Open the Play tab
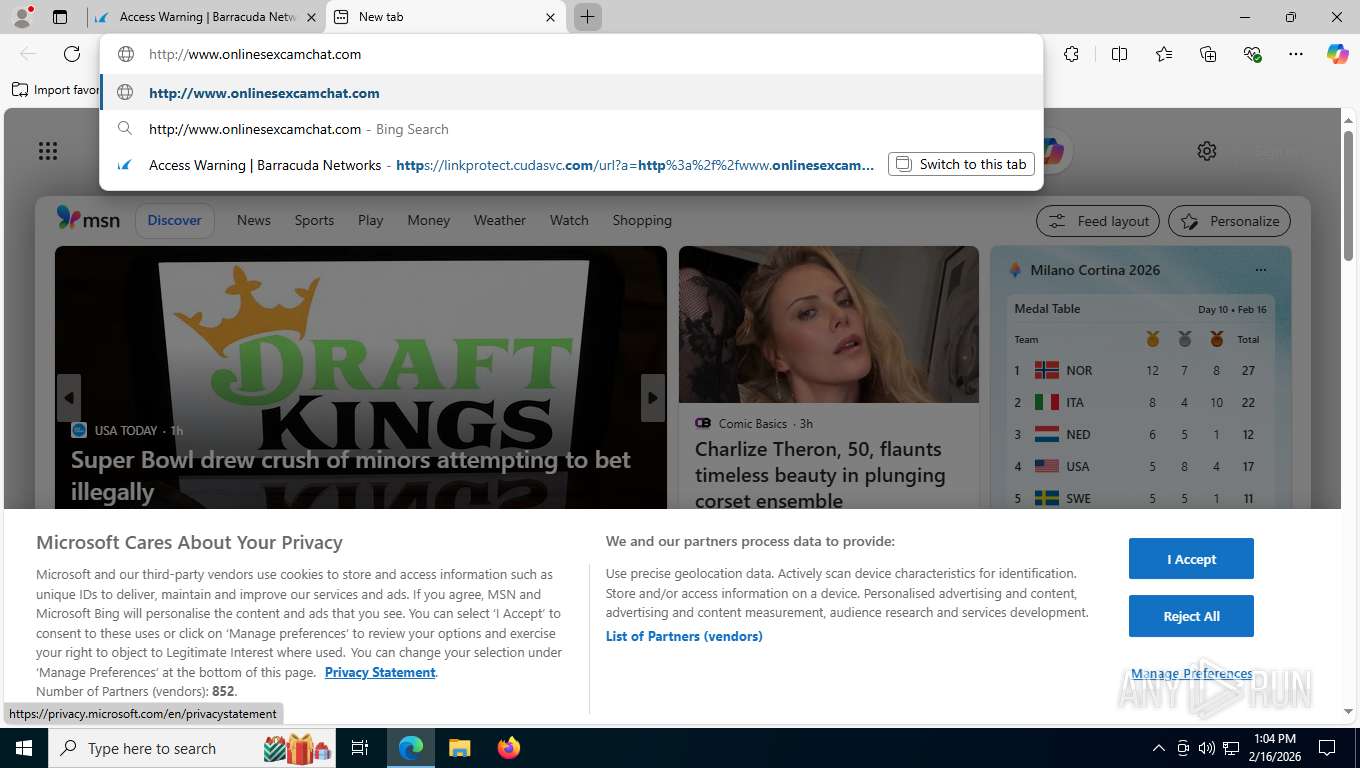The height and width of the screenshot is (768, 1360). (x=371, y=220)
